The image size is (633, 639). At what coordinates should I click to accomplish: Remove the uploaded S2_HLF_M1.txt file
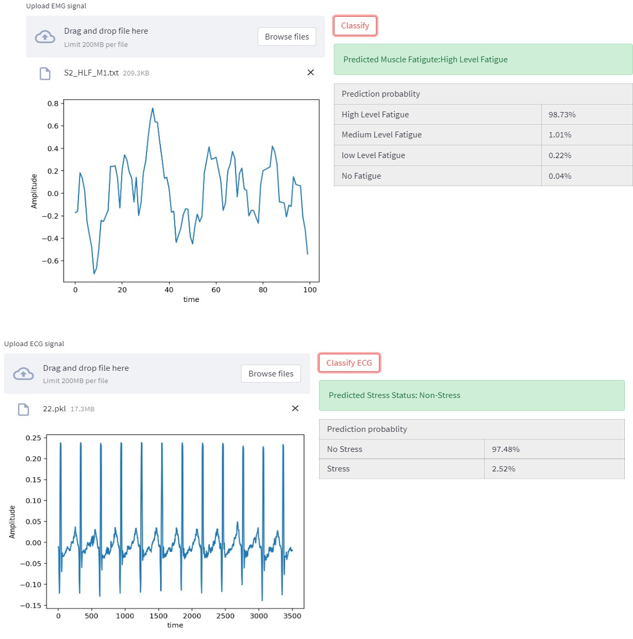tap(310, 73)
